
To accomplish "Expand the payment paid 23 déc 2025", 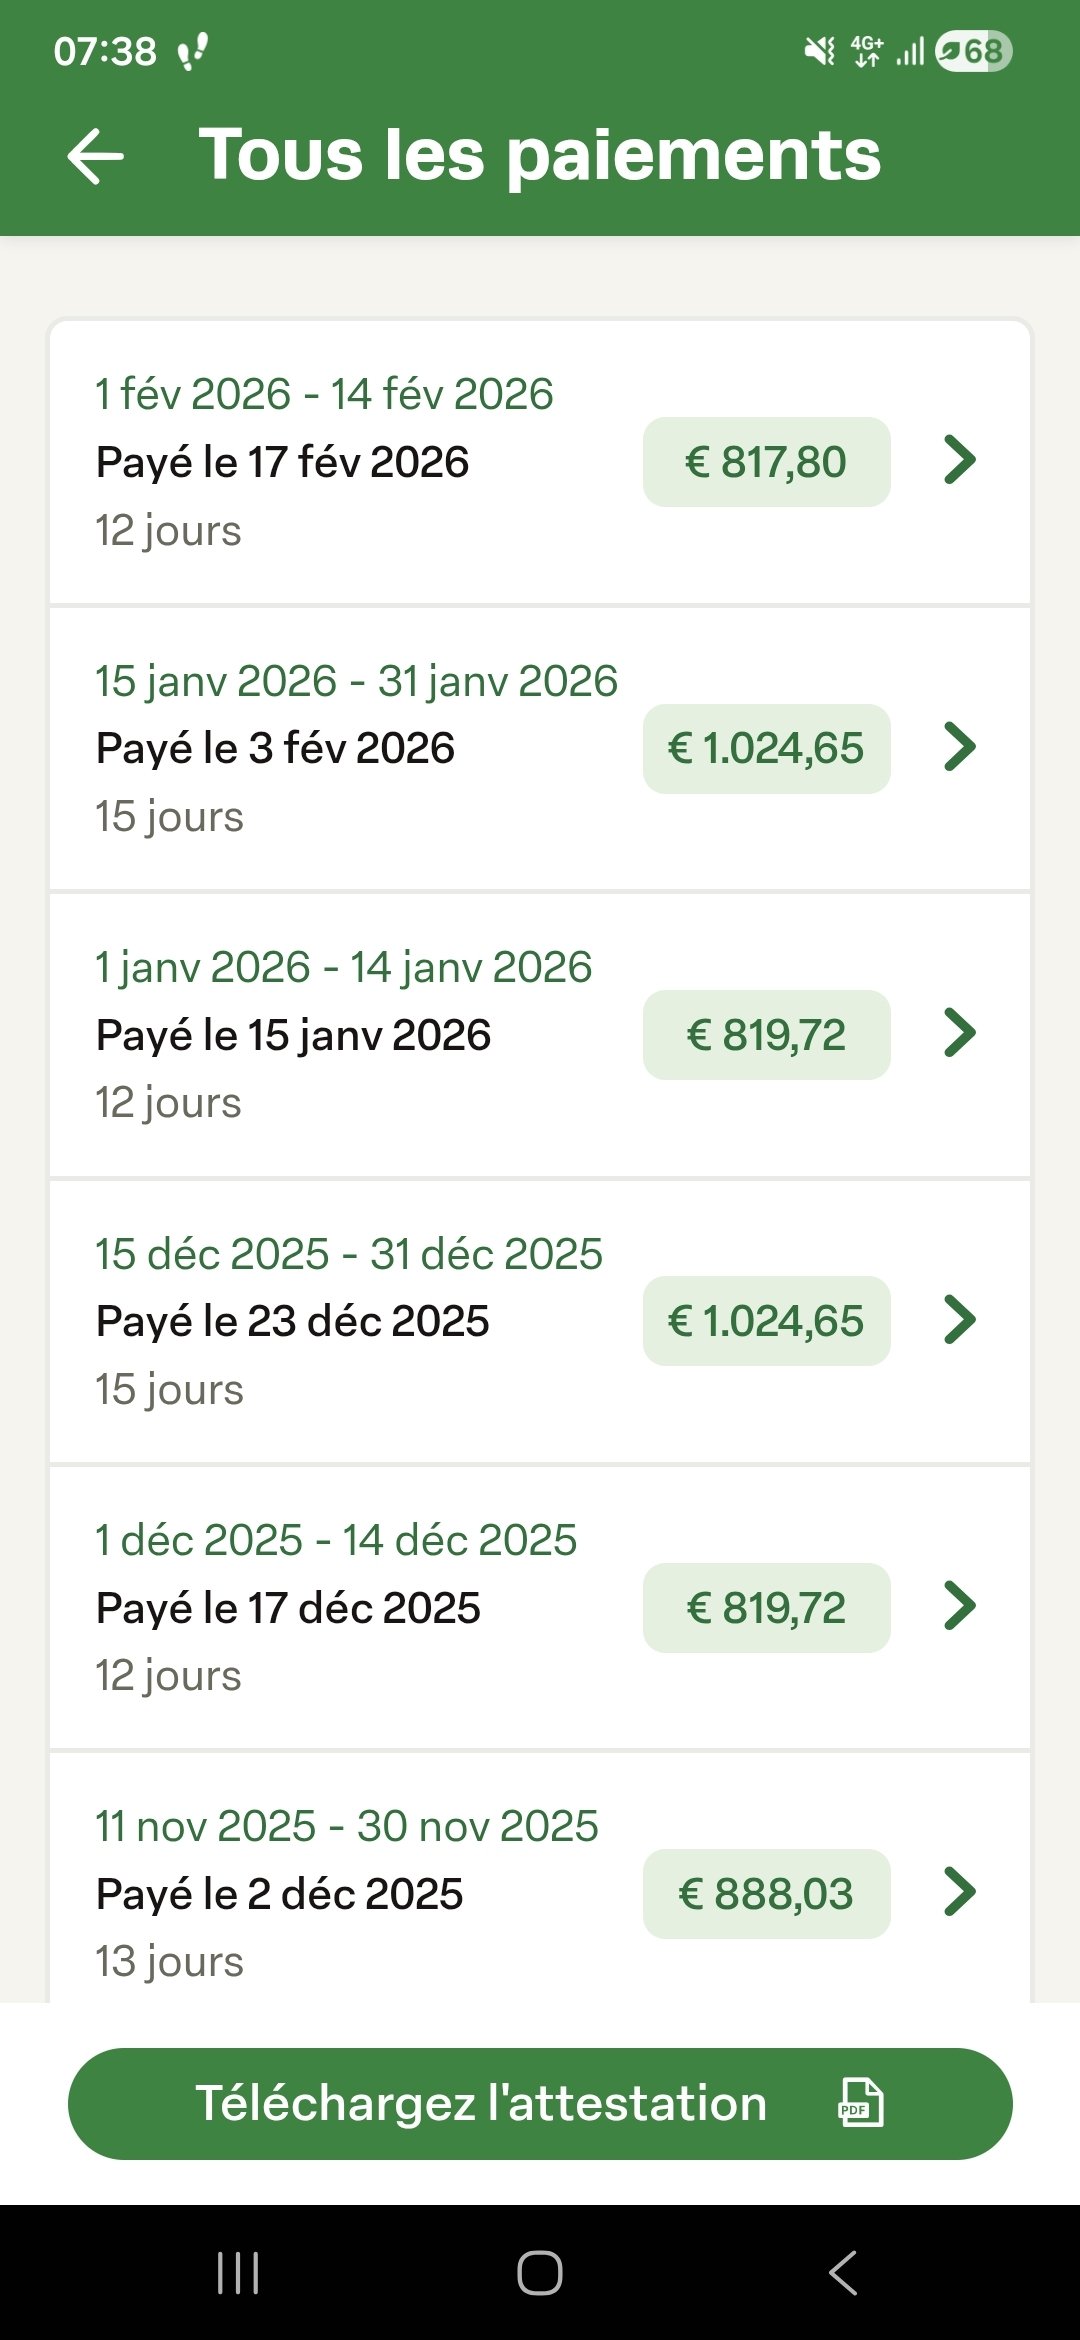I will click(x=959, y=1320).
